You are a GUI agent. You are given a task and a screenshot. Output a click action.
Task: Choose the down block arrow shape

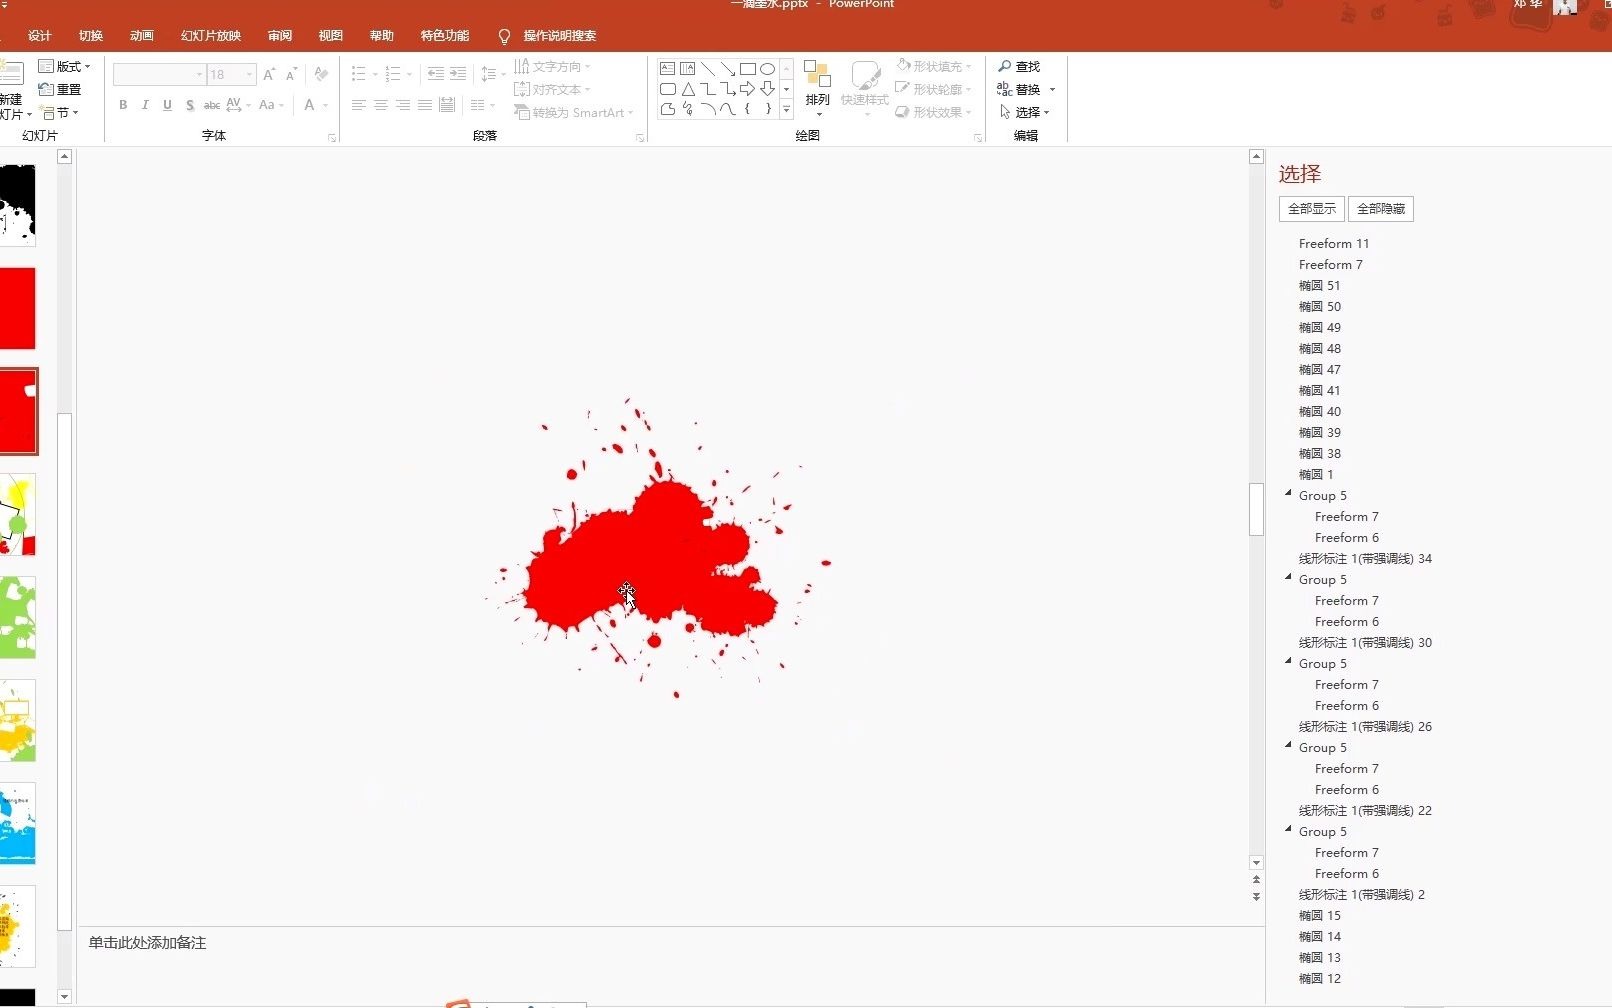pos(767,89)
